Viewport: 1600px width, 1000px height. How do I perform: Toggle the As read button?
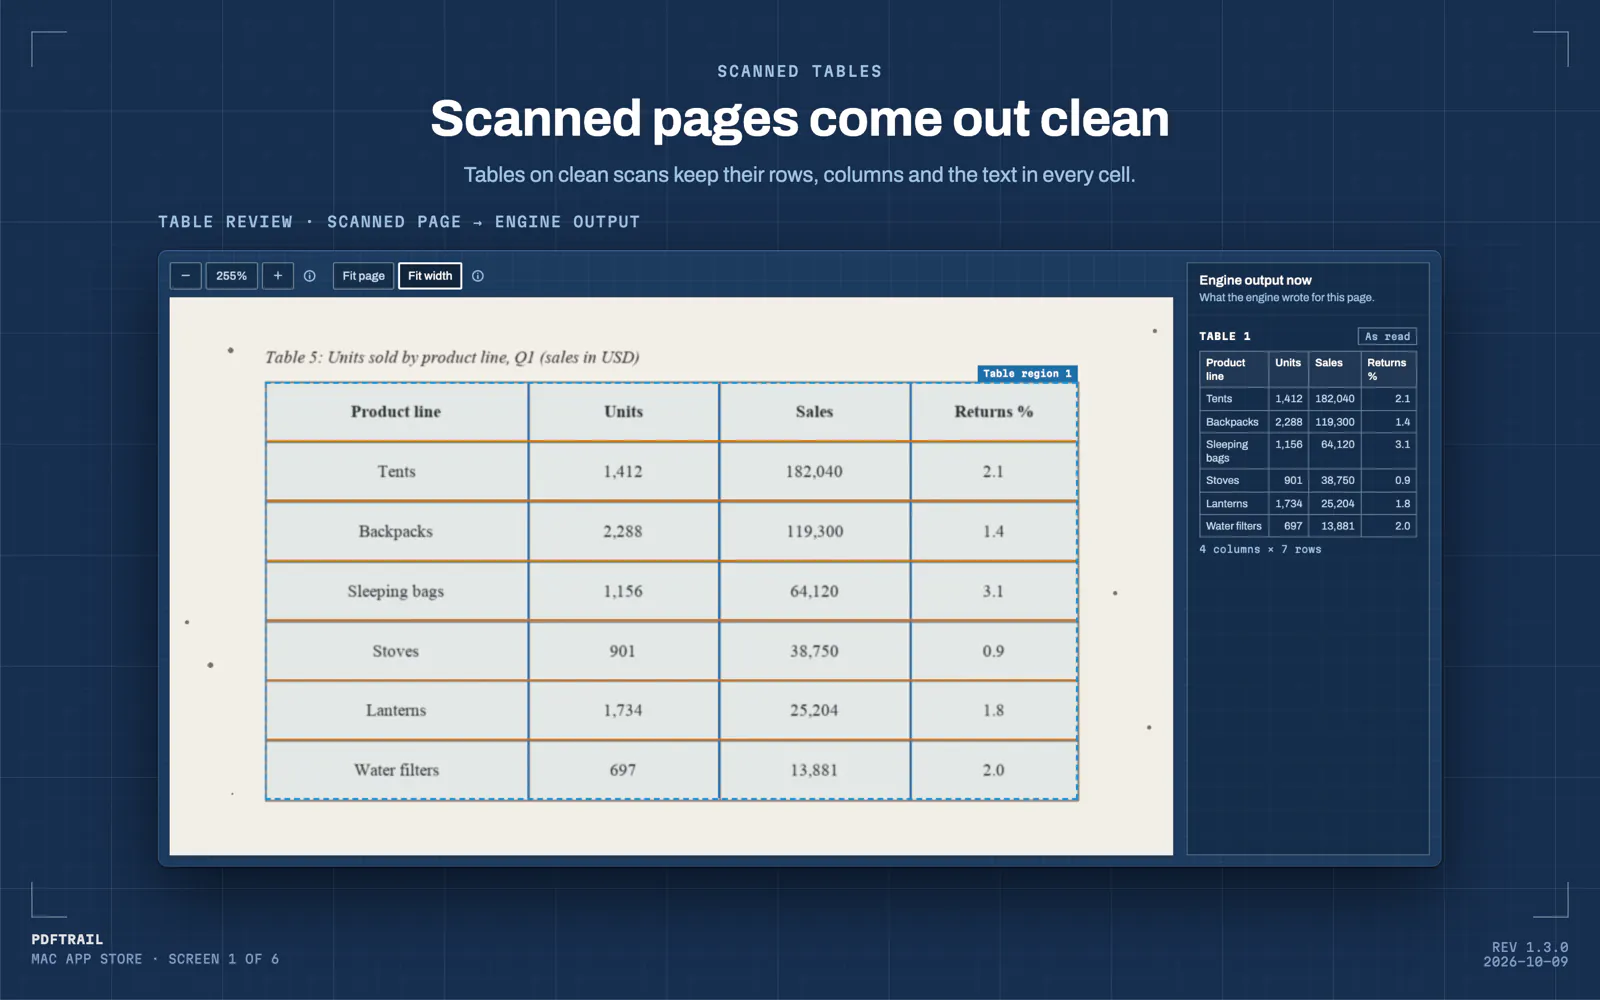pyautogui.click(x=1387, y=336)
